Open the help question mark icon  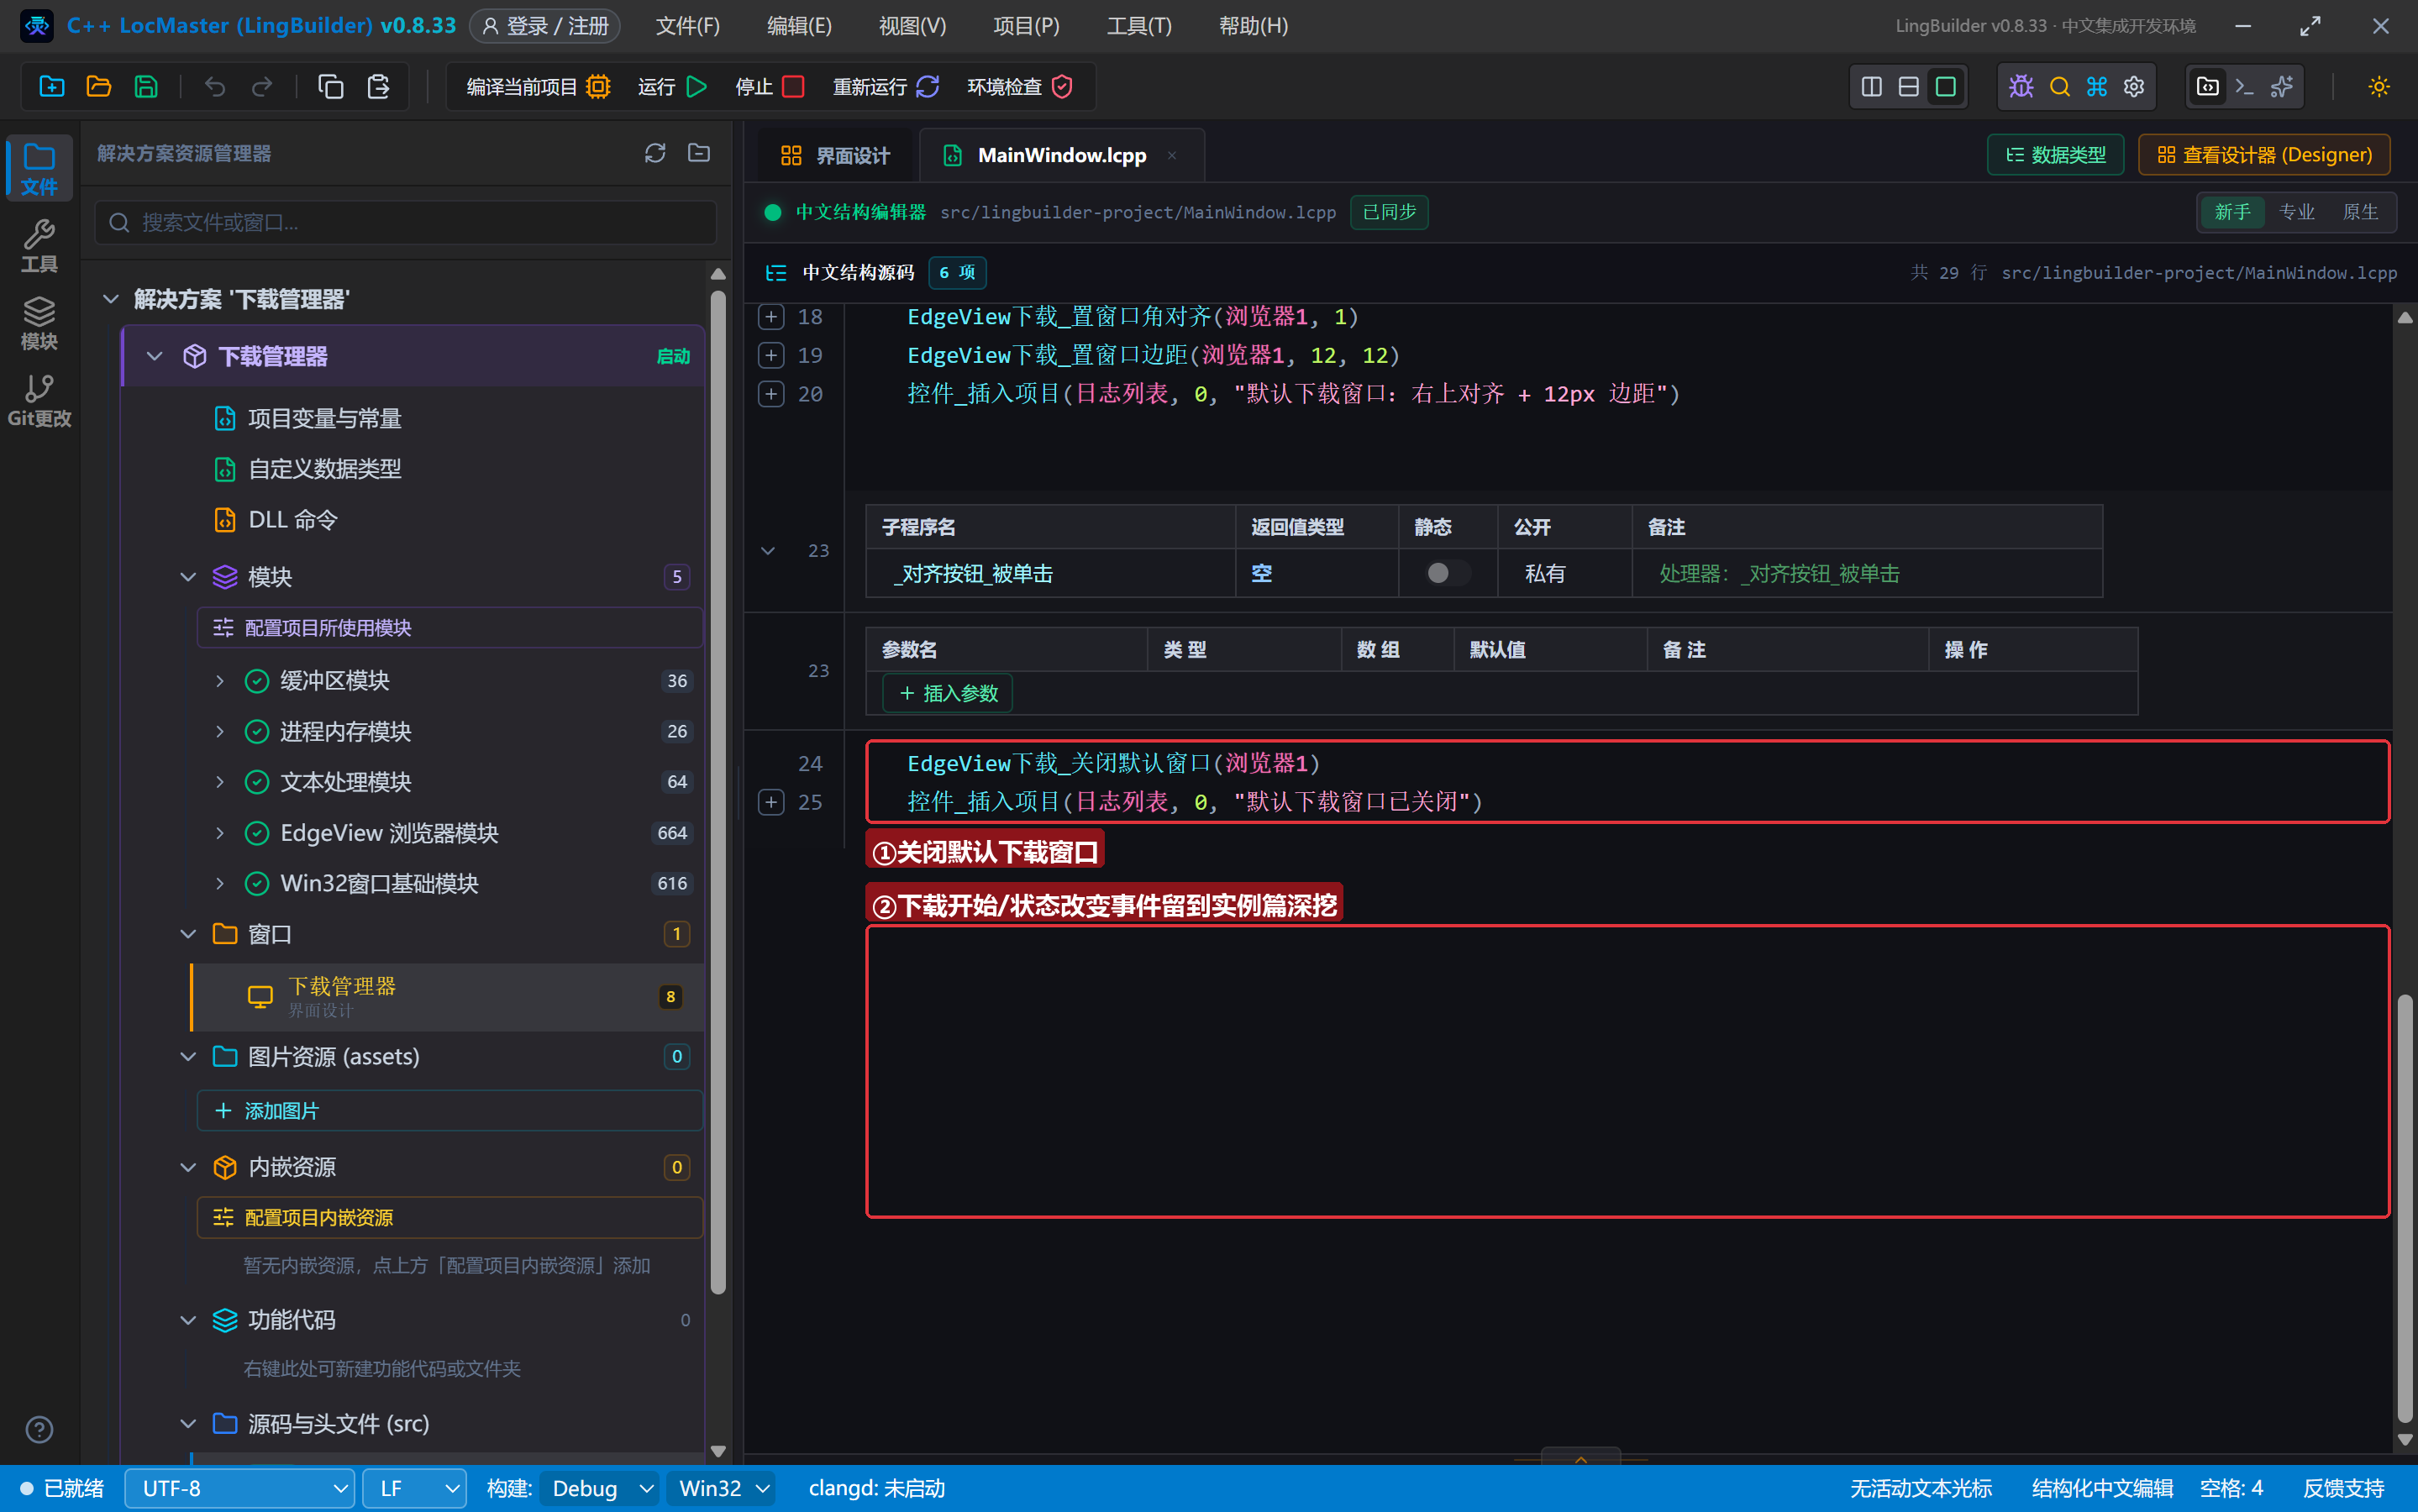pyautogui.click(x=39, y=1430)
